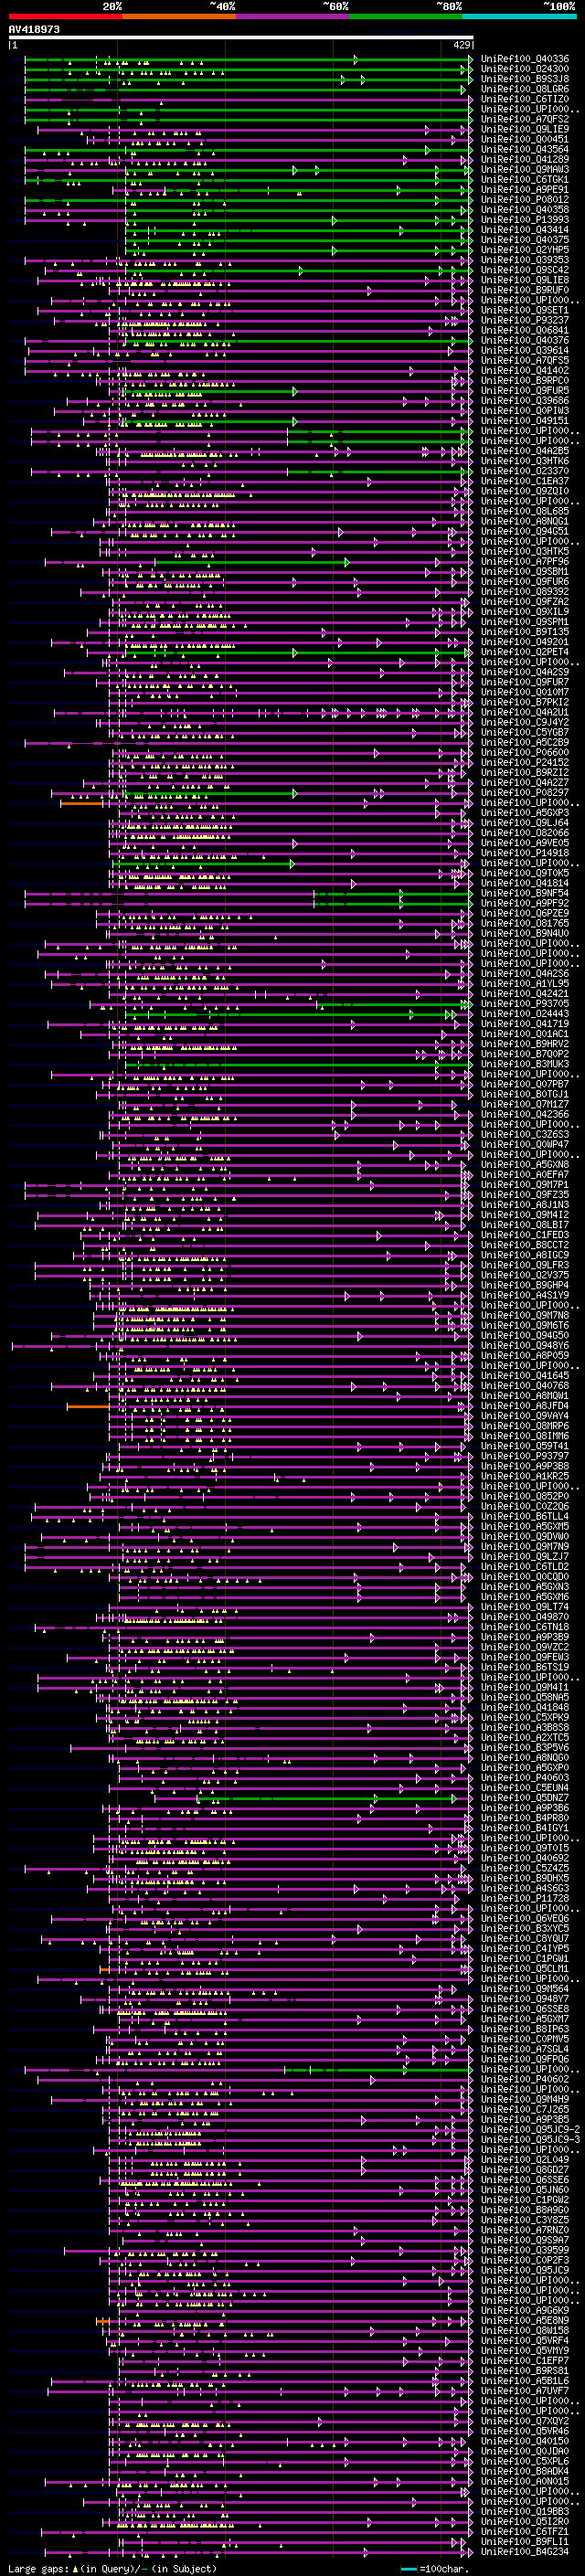The width and height of the screenshot is (585, 2576).
Task: Click label UniRef100_Q9MAW3
Action: click(x=525, y=169)
